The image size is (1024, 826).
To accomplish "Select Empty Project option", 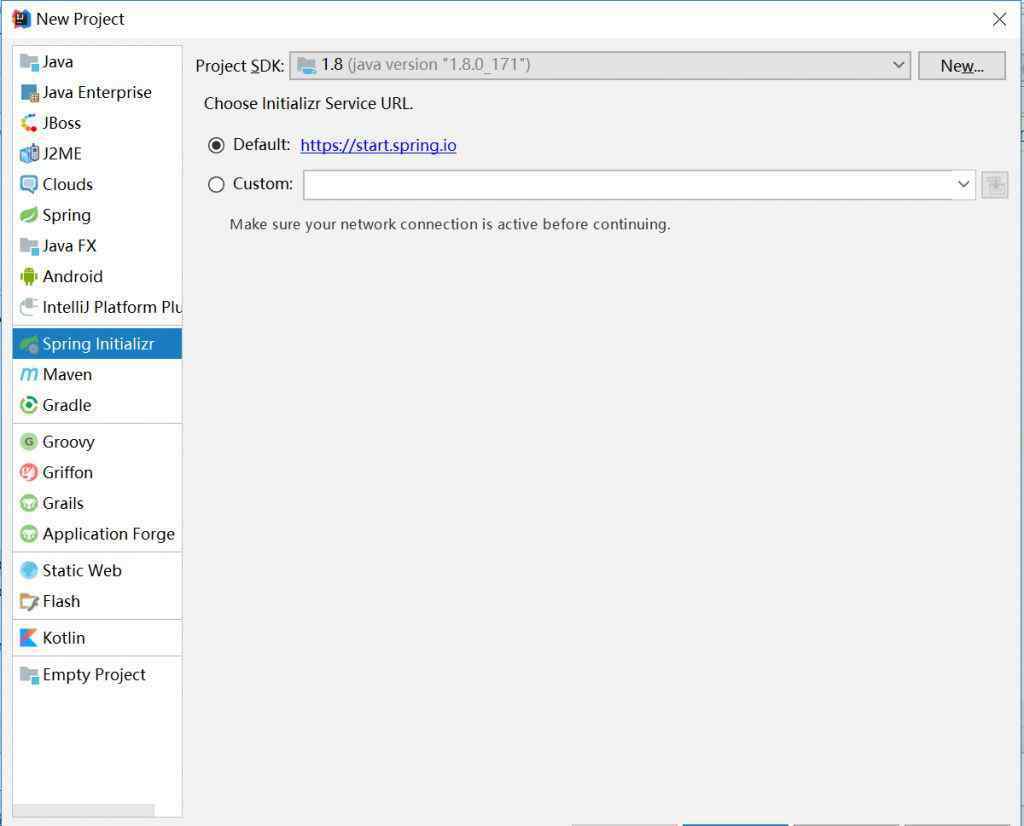I will 93,675.
